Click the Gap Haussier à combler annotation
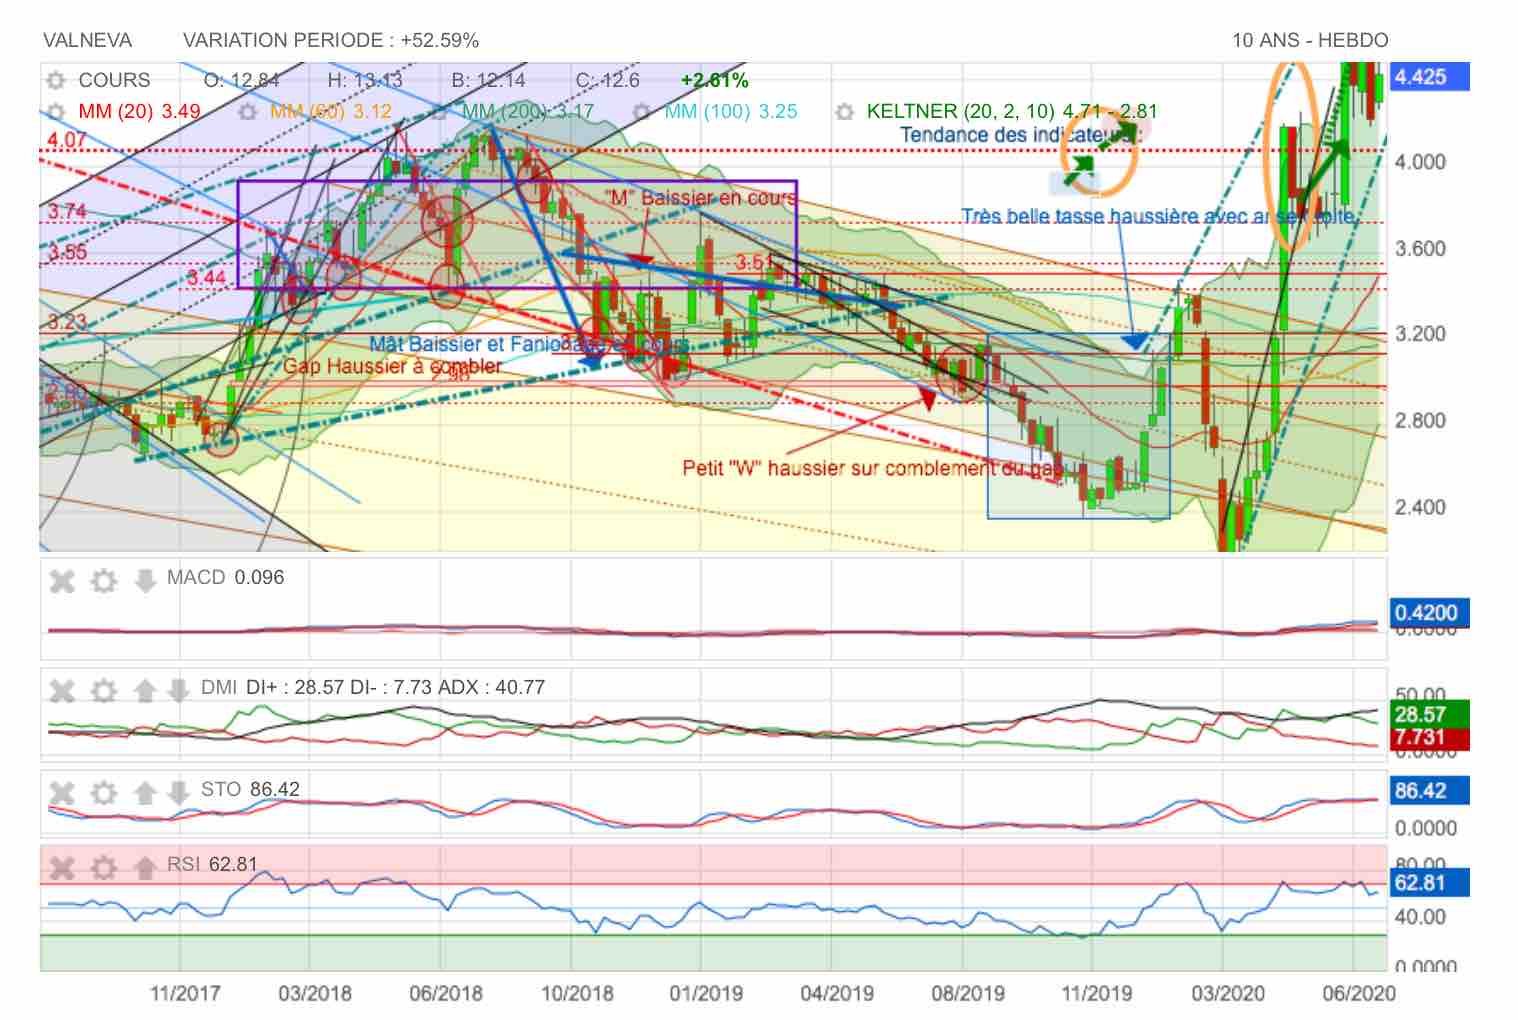Viewport: 1518px width, 1020px height. pyautogui.click(x=392, y=366)
